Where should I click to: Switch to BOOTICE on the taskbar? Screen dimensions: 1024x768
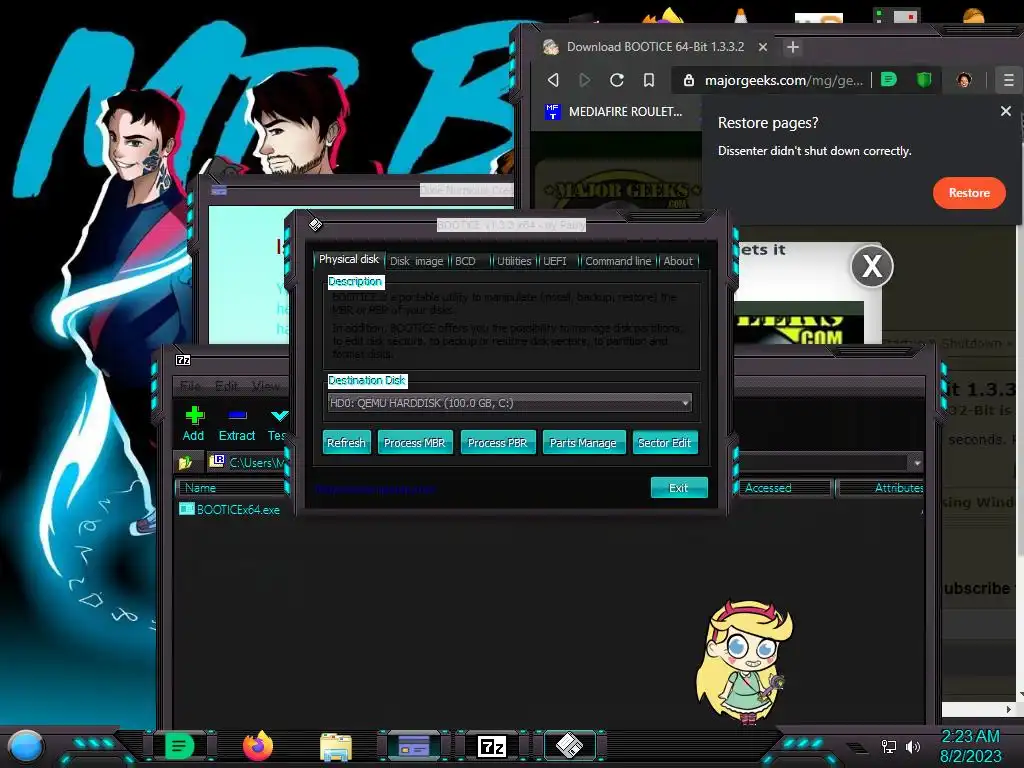[x=569, y=746]
